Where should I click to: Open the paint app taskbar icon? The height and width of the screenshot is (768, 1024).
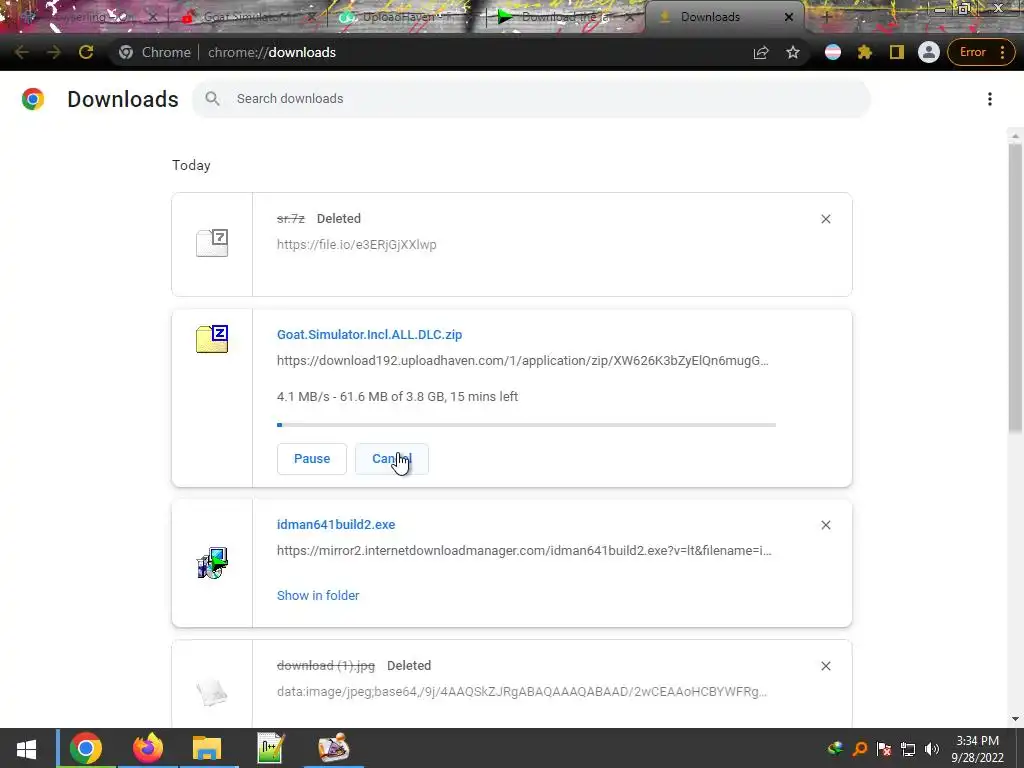334,748
